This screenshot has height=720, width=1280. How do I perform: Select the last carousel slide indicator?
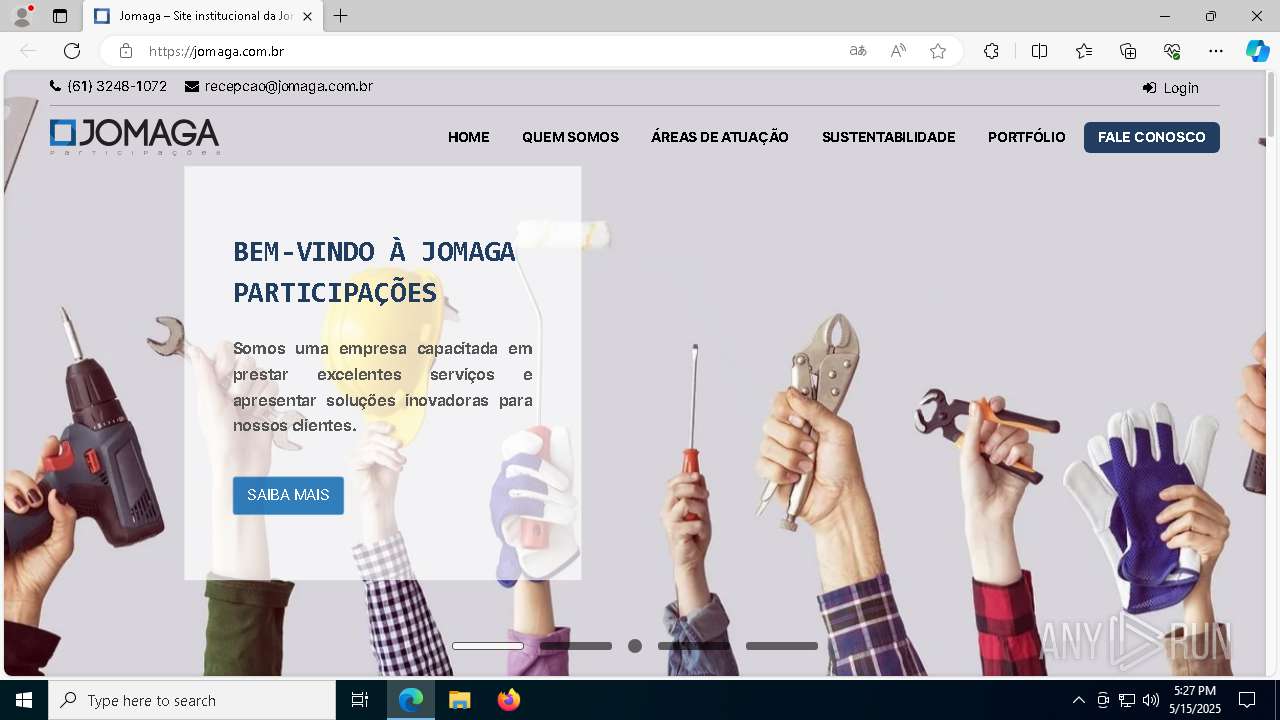tap(782, 646)
